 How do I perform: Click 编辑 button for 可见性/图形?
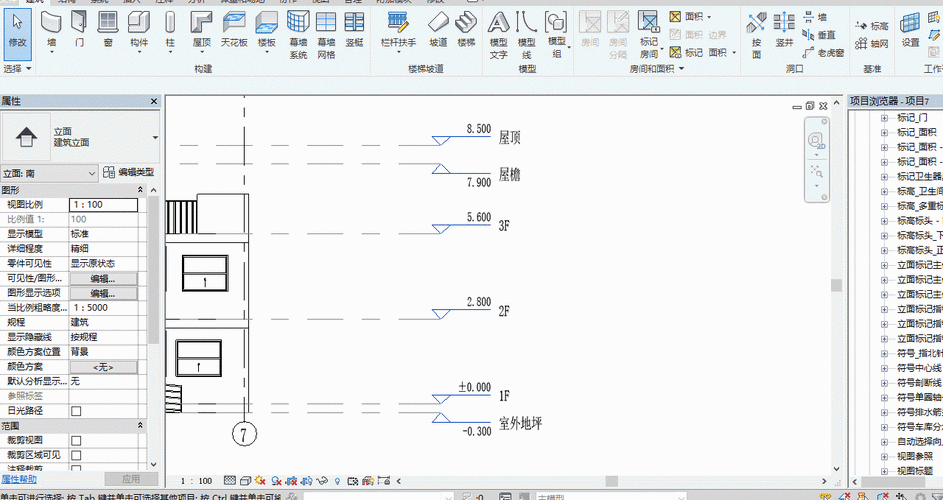[103, 279]
